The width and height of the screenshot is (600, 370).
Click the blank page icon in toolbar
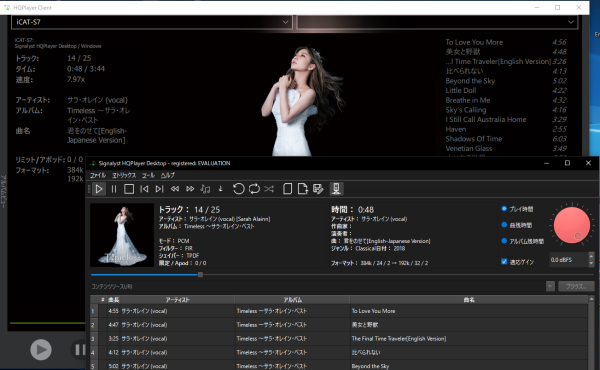coord(287,189)
